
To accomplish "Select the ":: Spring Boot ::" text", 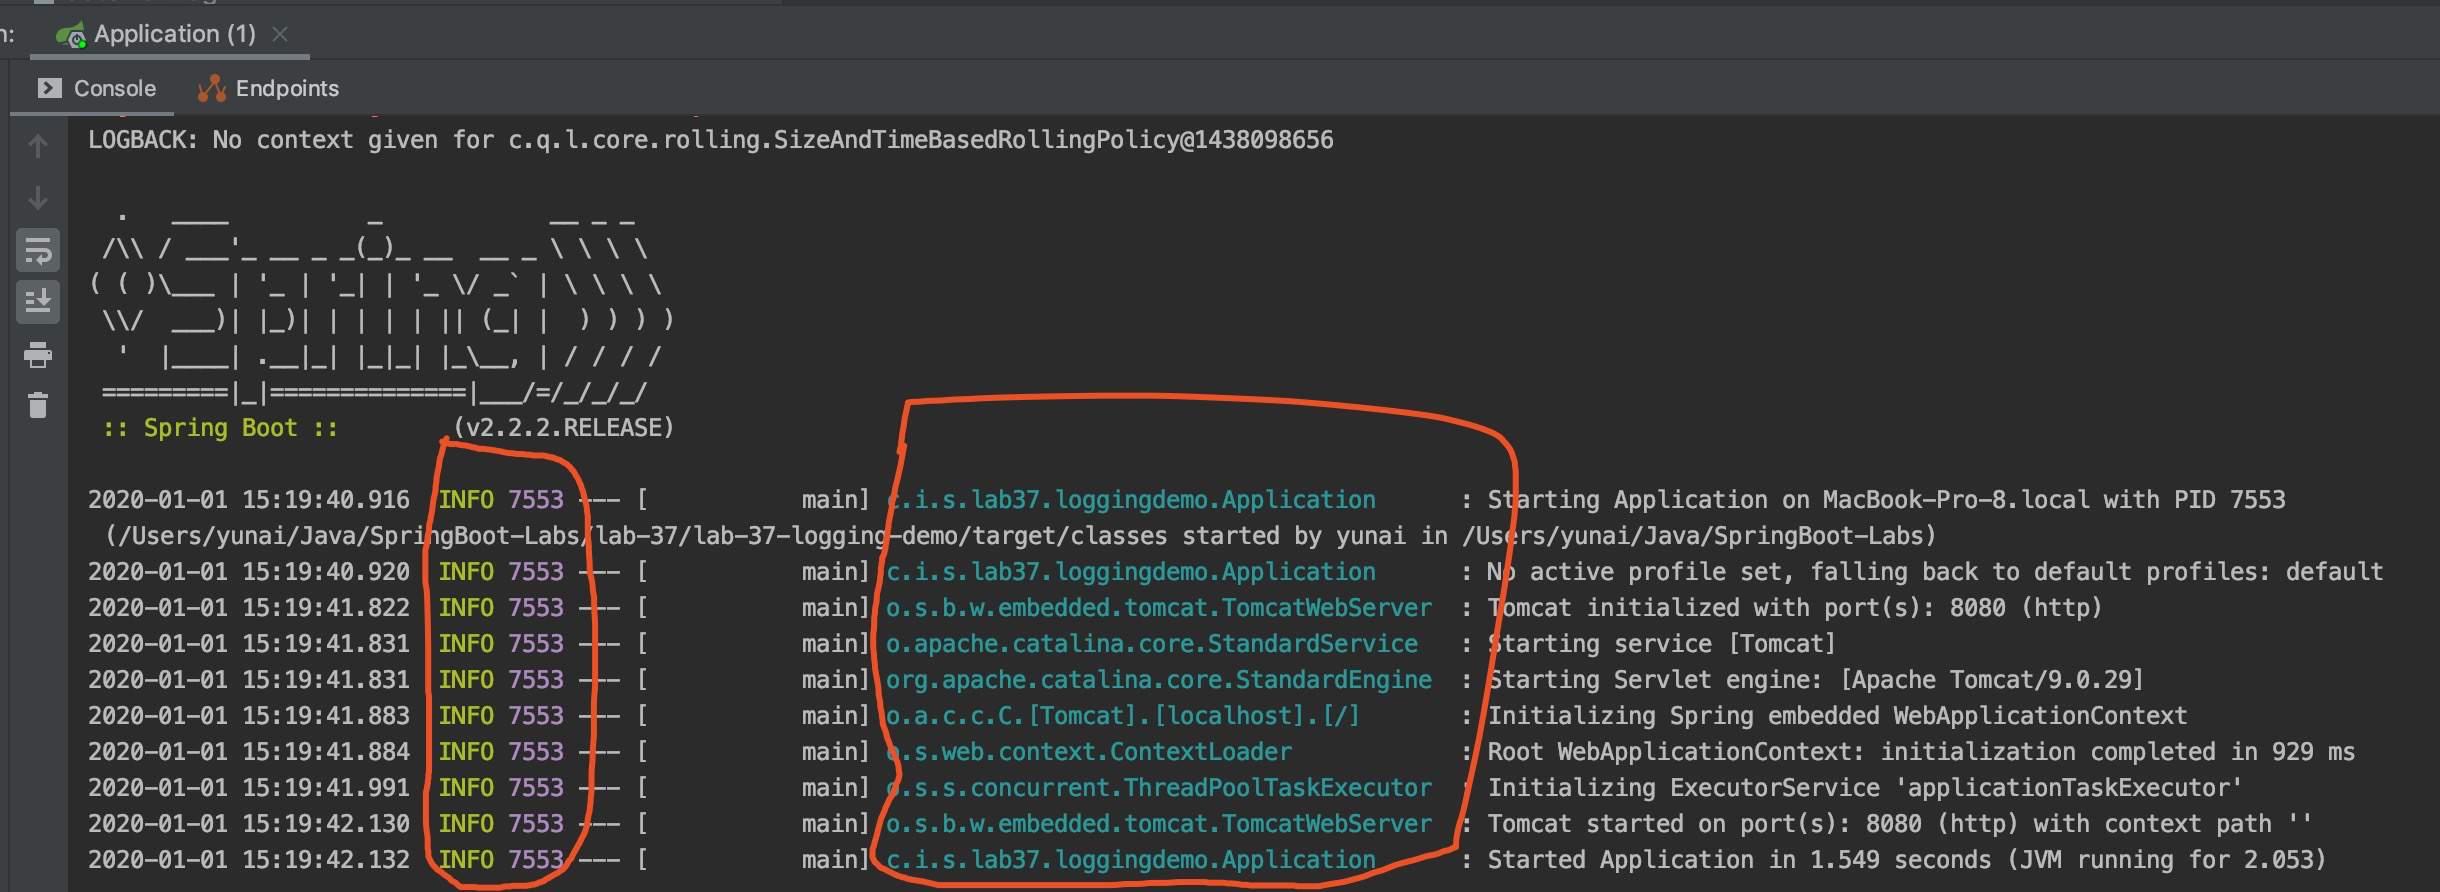I will [x=221, y=428].
